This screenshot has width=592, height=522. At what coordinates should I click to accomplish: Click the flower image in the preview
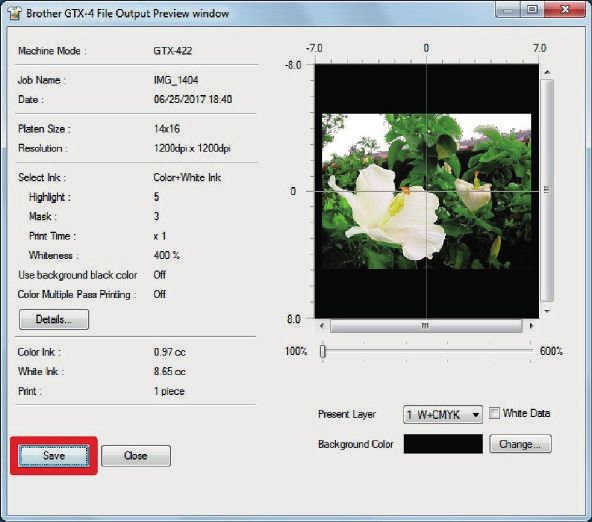pos(426,191)
